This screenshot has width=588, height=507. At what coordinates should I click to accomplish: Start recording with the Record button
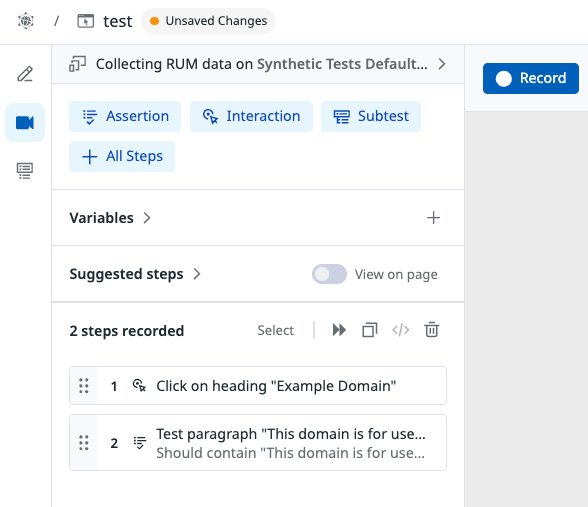tap(531, 78)
